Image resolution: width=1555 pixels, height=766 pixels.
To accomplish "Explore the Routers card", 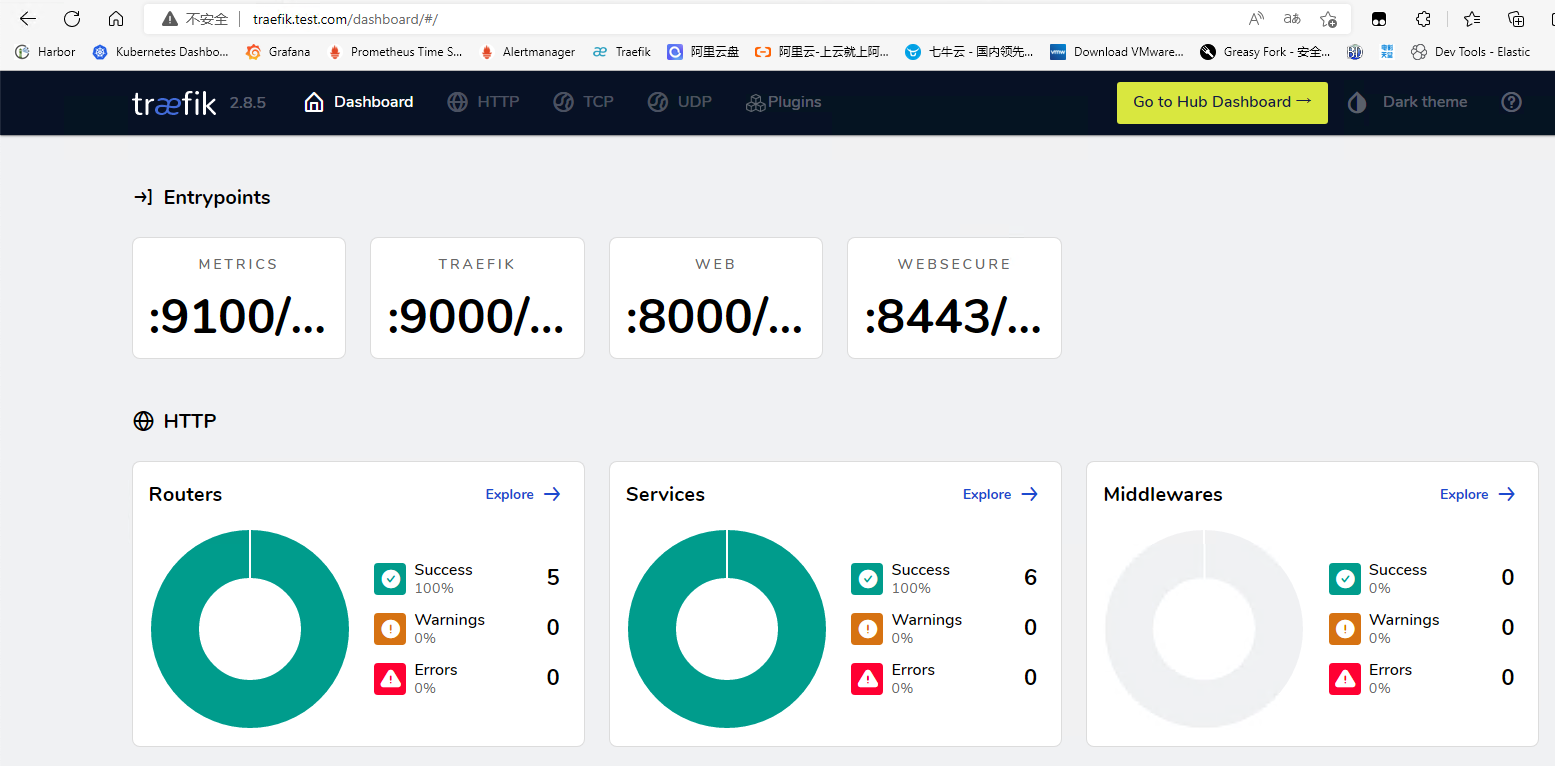I will tap(523, 494).
